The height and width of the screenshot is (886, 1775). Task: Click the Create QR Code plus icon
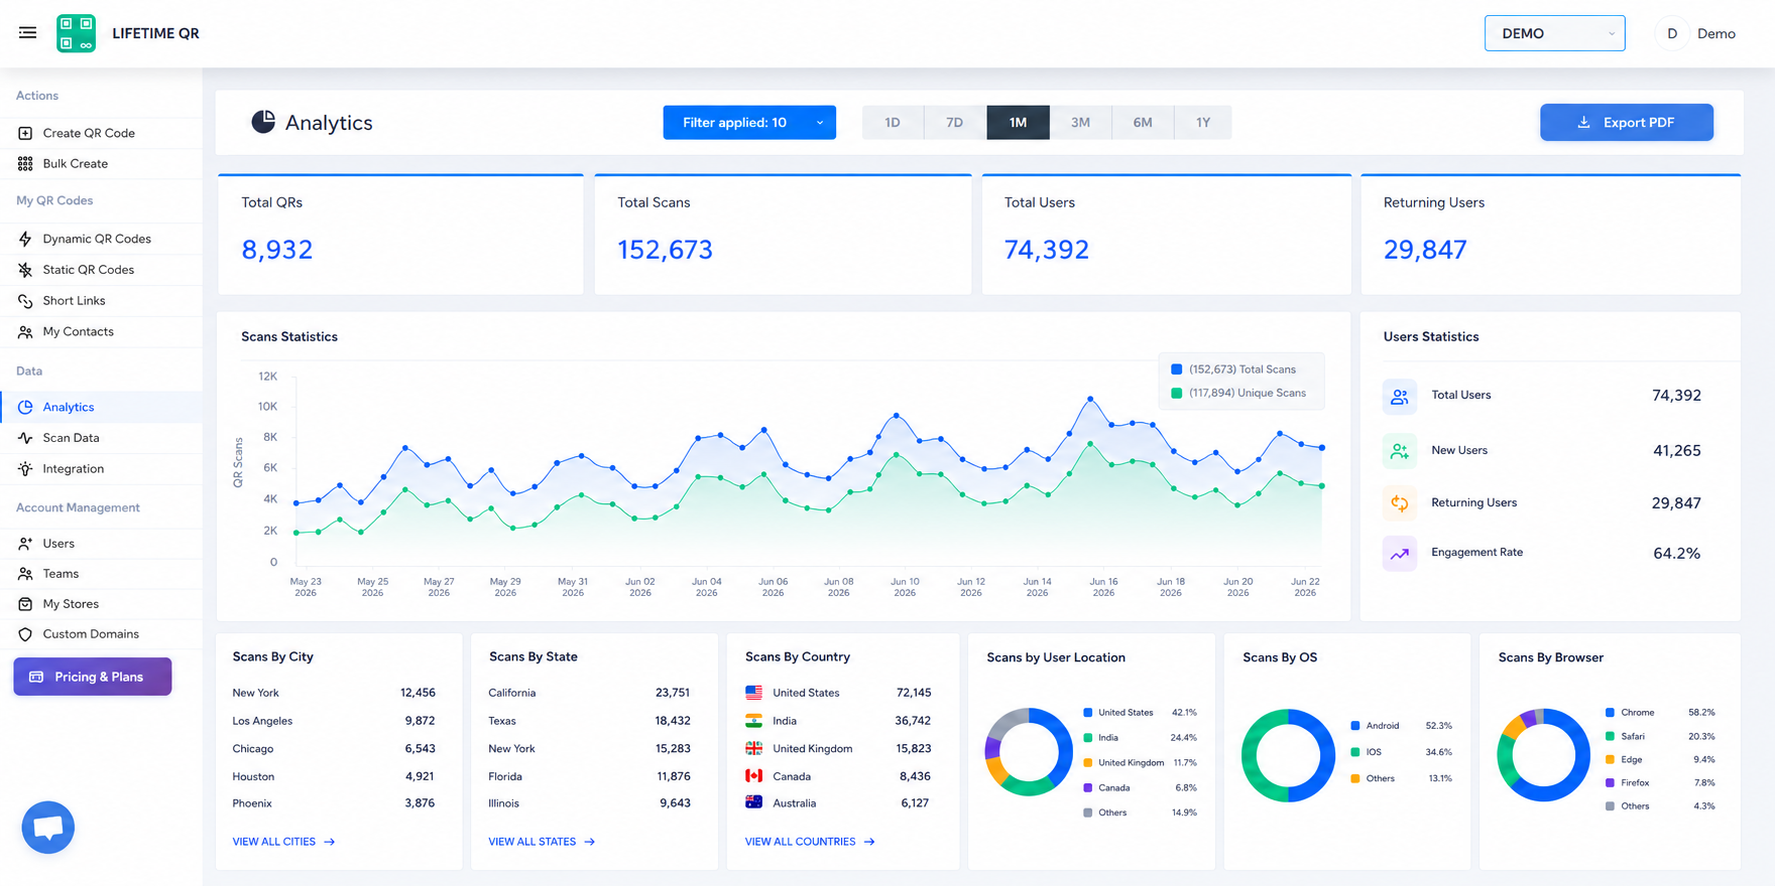point(25,133)
